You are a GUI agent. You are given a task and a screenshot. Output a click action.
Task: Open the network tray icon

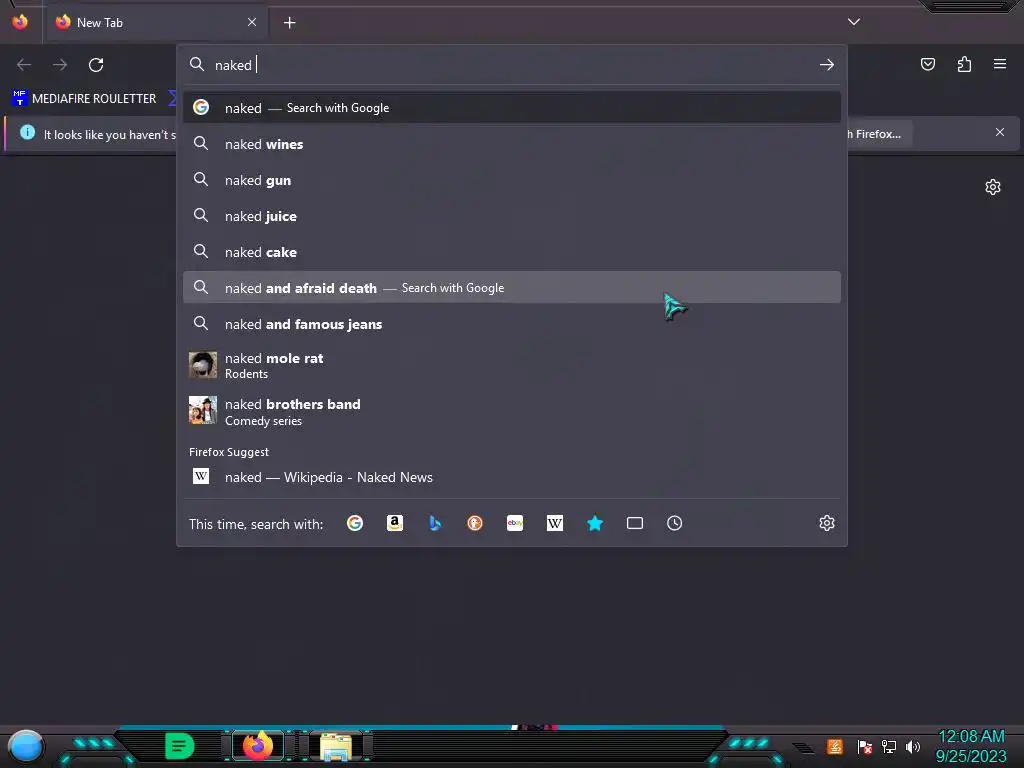click(888, 746)
